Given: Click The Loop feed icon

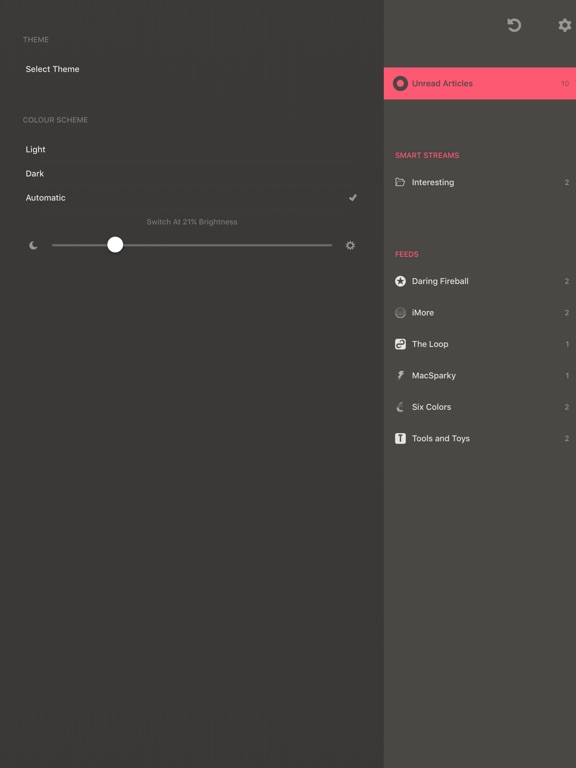Looking at the screenshot, I should click(400, 344).
